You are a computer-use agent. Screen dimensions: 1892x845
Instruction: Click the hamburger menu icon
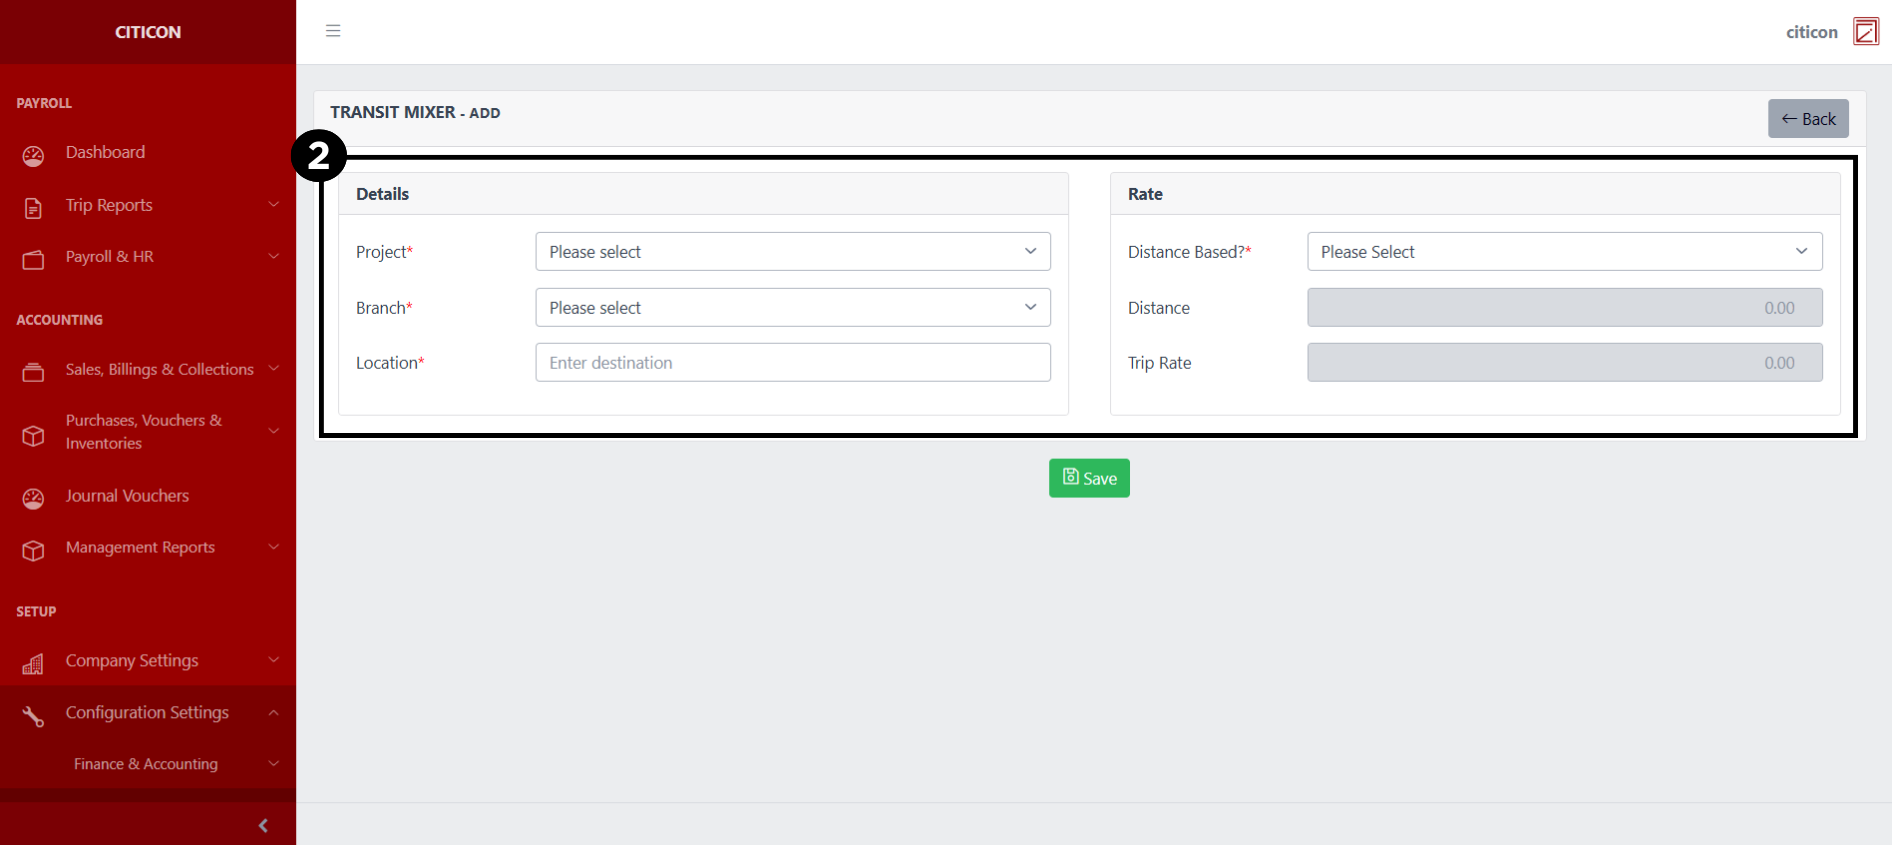(x=333, y=31)
